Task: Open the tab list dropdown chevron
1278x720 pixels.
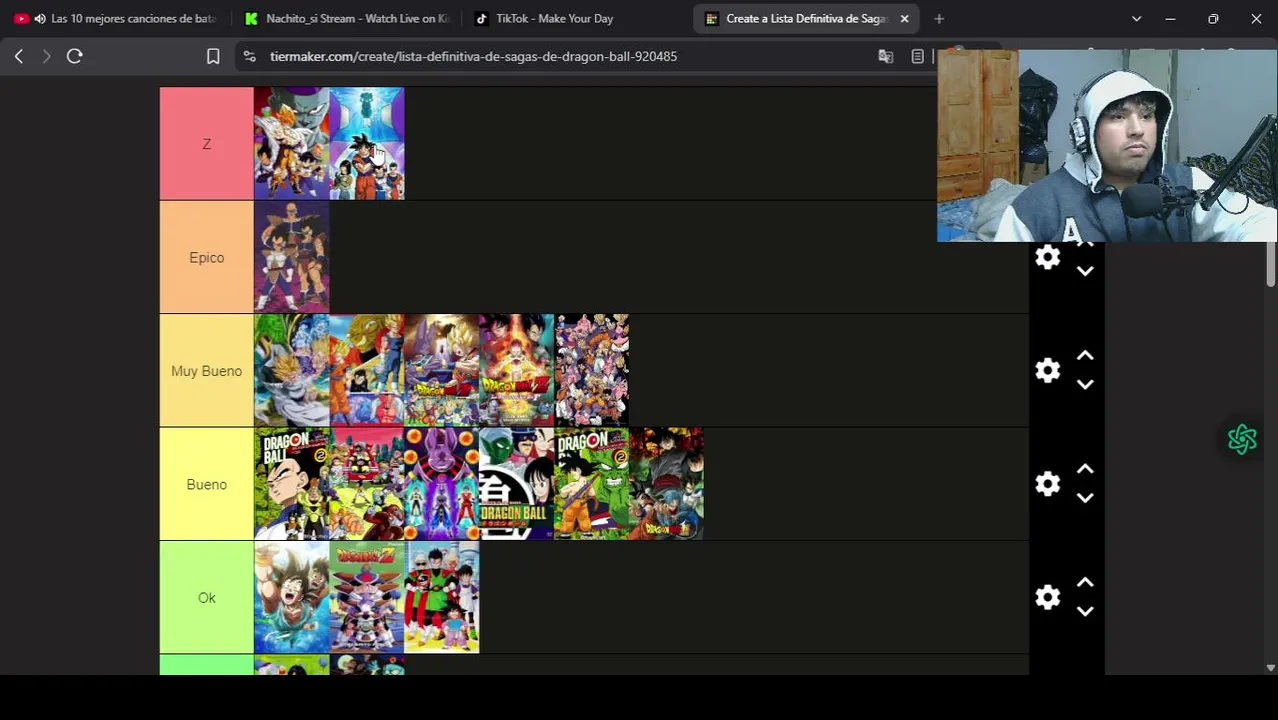Action: 1136,19
